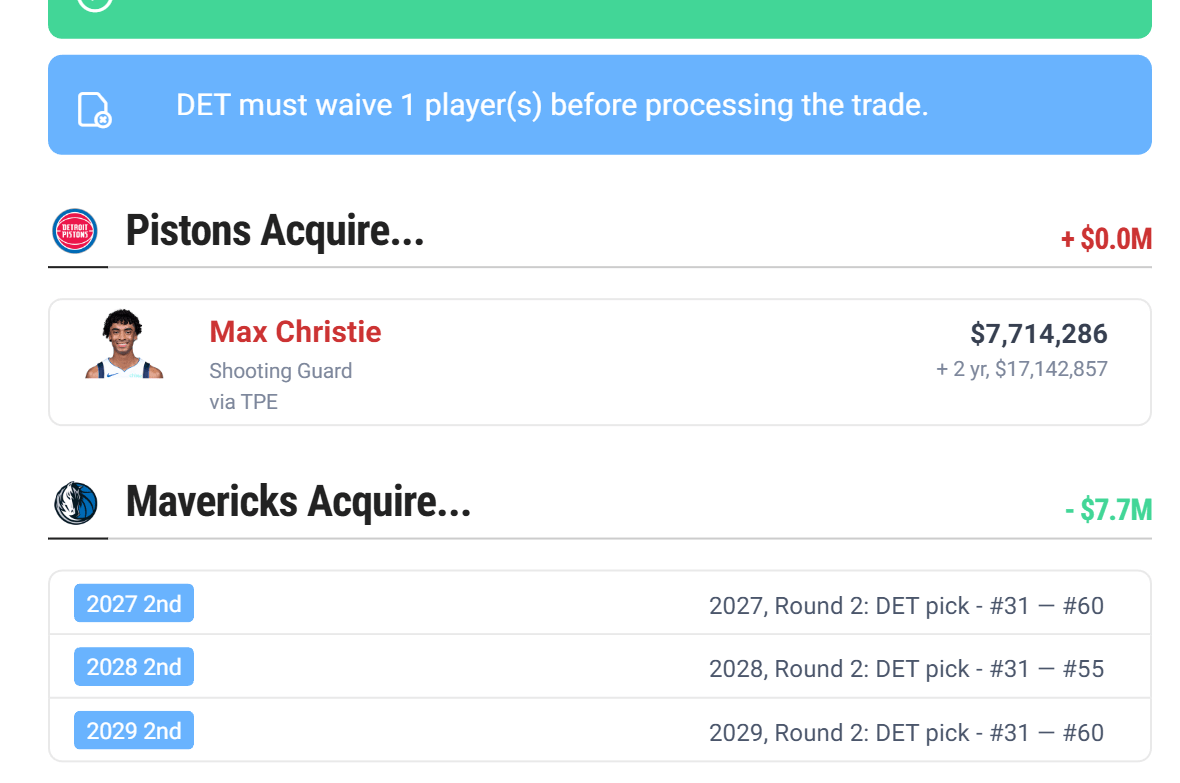Click the 2028 Round 2 DET pick description

[906, 669]
